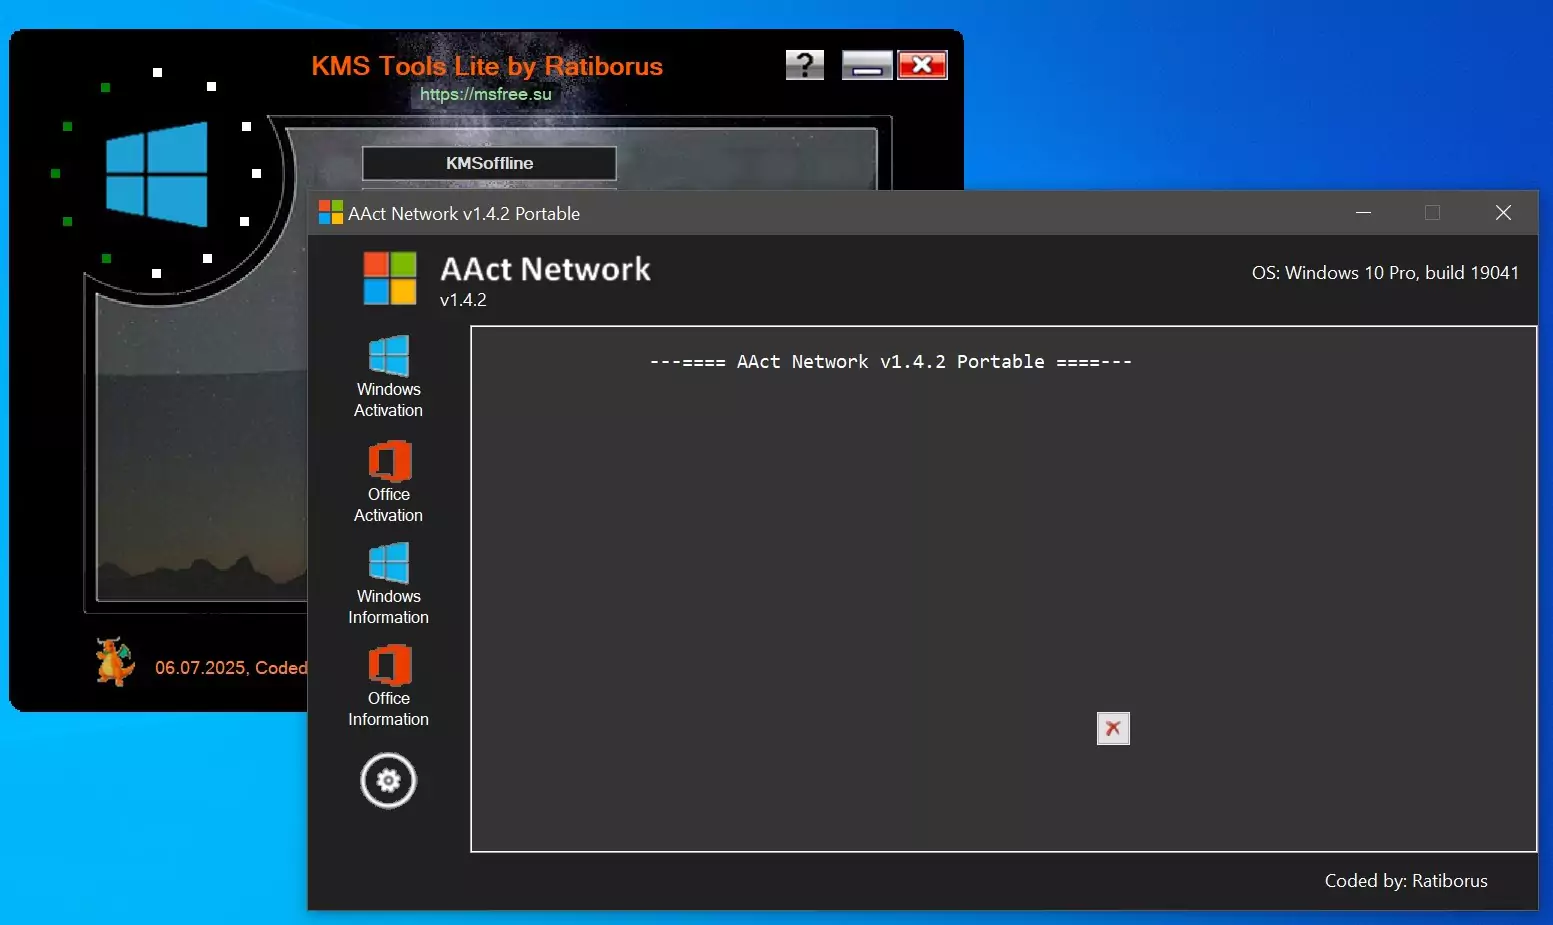Click the AAct Network Microsoft logo
The width and height of the screenshot is (1553, 925).
coord(390,278)
